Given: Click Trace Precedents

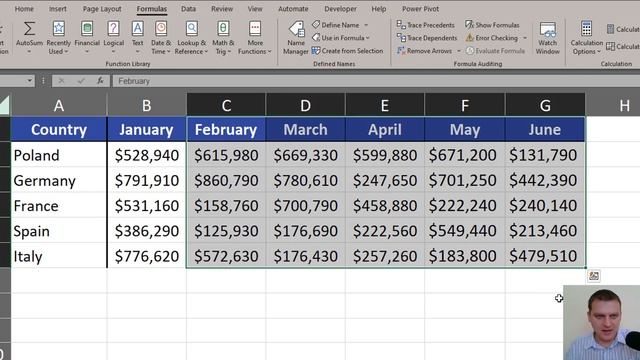Looking at the screenshot, I should 425,25.
